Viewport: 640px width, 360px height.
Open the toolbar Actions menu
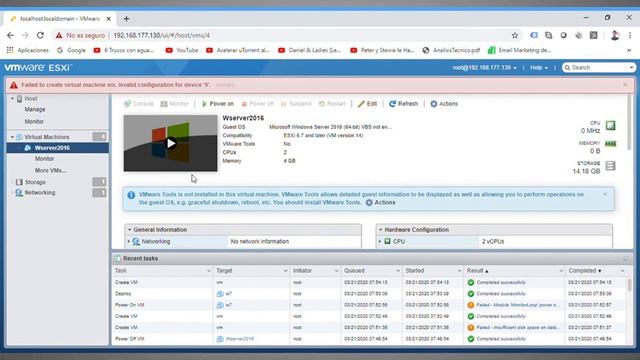444,104
